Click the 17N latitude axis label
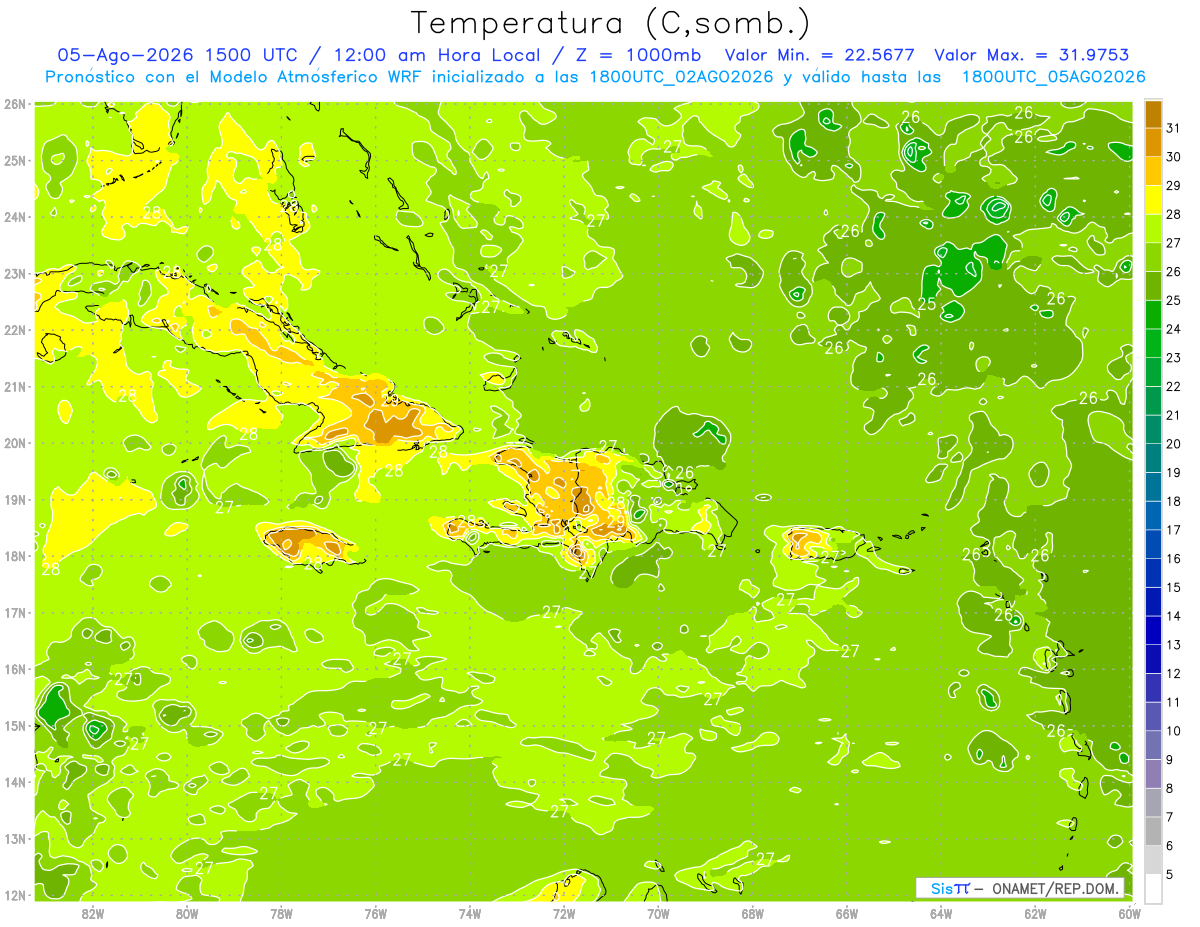Screen dimensions: 1200x927 click(x=15, y=612)
